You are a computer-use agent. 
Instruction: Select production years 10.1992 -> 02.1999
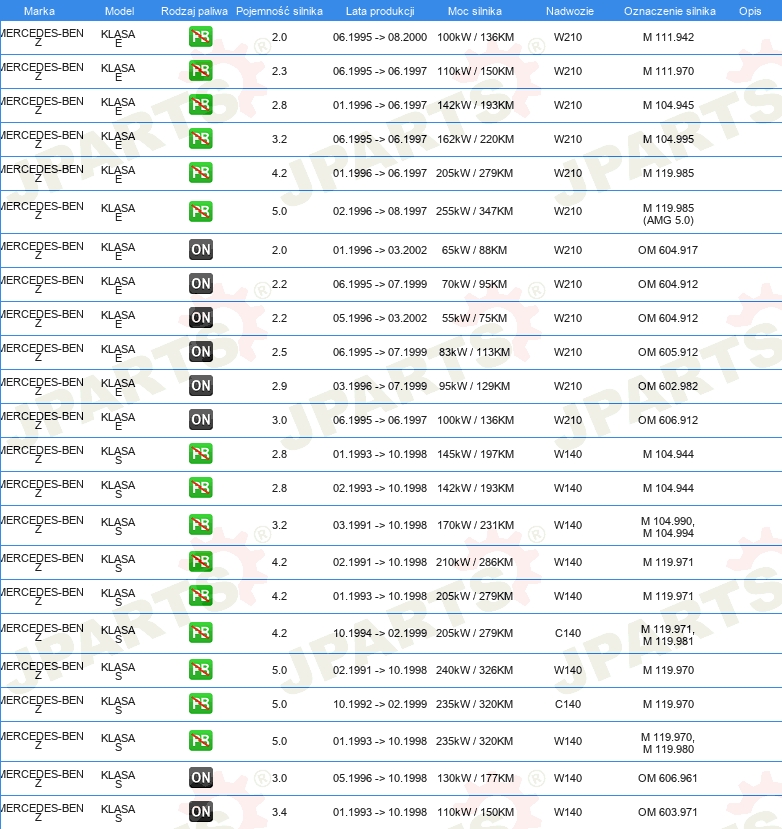coord(380,704)
